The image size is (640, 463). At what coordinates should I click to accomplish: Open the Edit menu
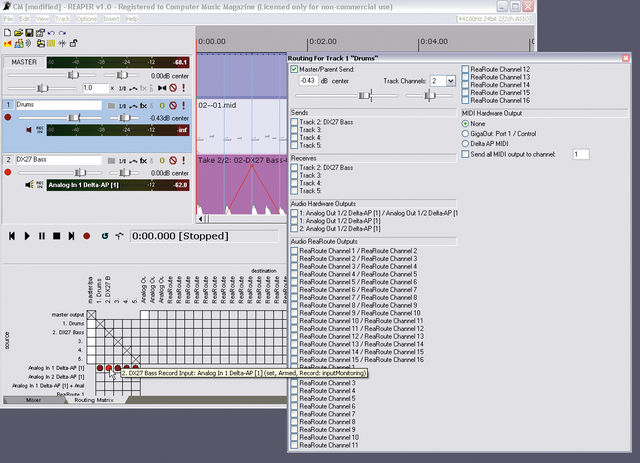click(24, 19)
